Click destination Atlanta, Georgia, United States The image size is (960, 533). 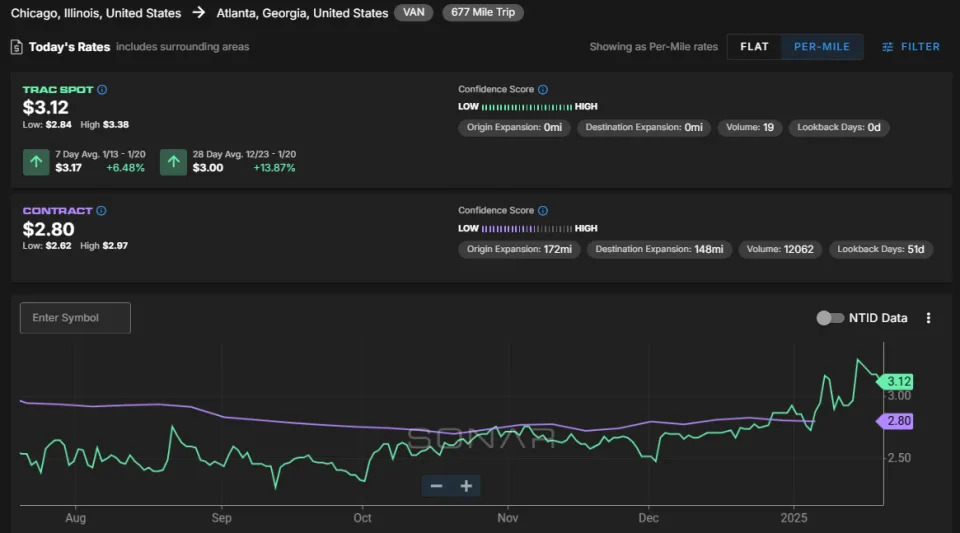click(302, 13)
